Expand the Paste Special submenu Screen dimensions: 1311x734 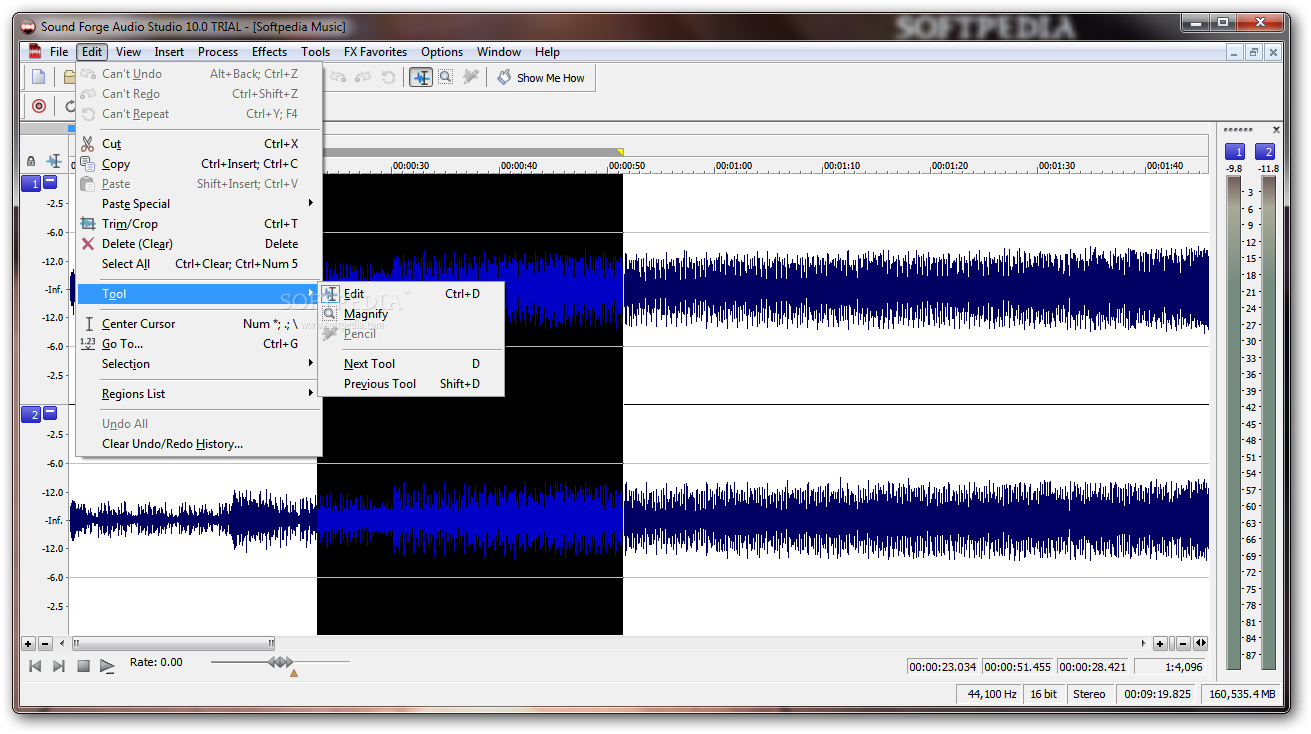coord(199,204)
